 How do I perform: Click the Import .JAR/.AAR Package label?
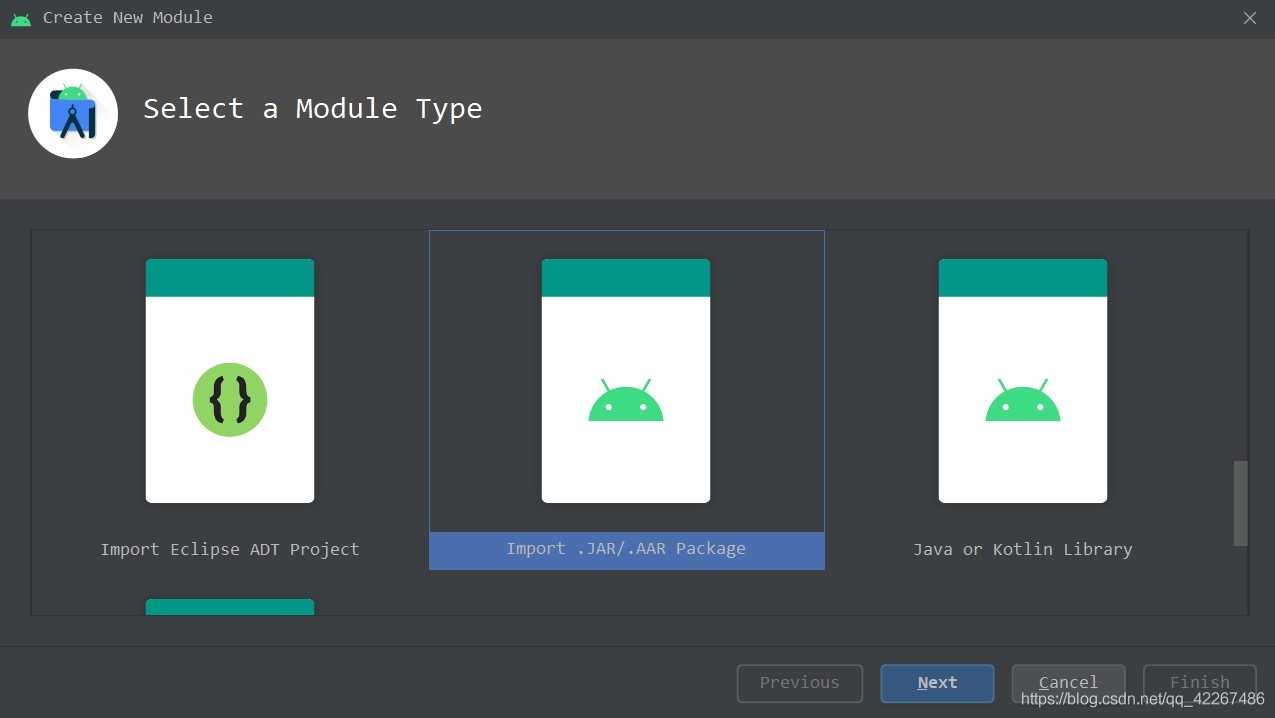[626, 549]
